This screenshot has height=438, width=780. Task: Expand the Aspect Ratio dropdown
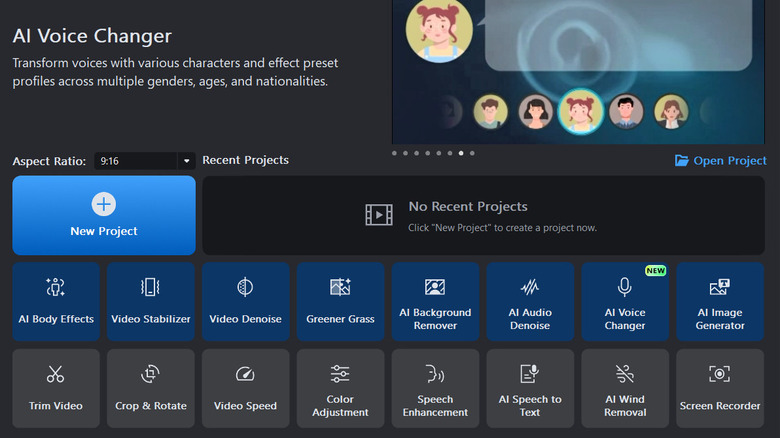coord(186,161)
